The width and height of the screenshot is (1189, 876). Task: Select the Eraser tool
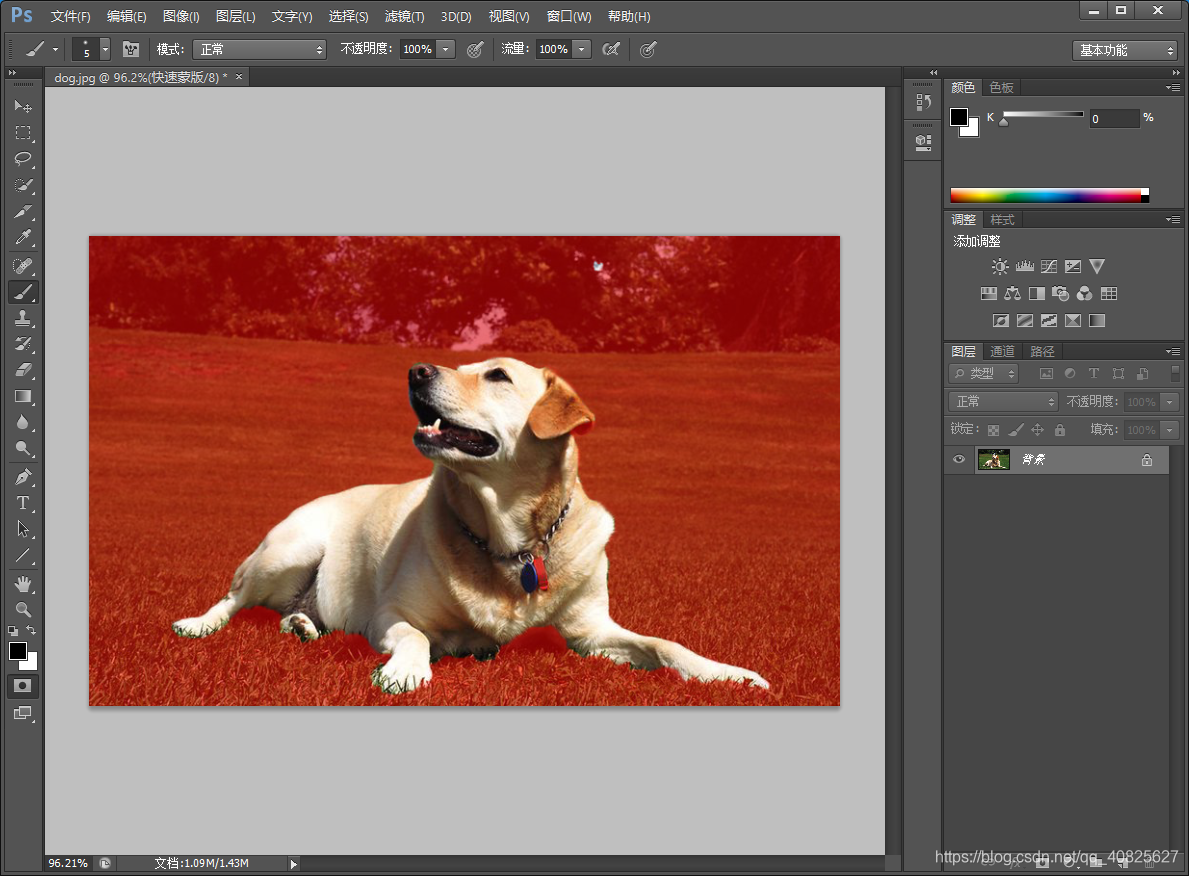24,370
